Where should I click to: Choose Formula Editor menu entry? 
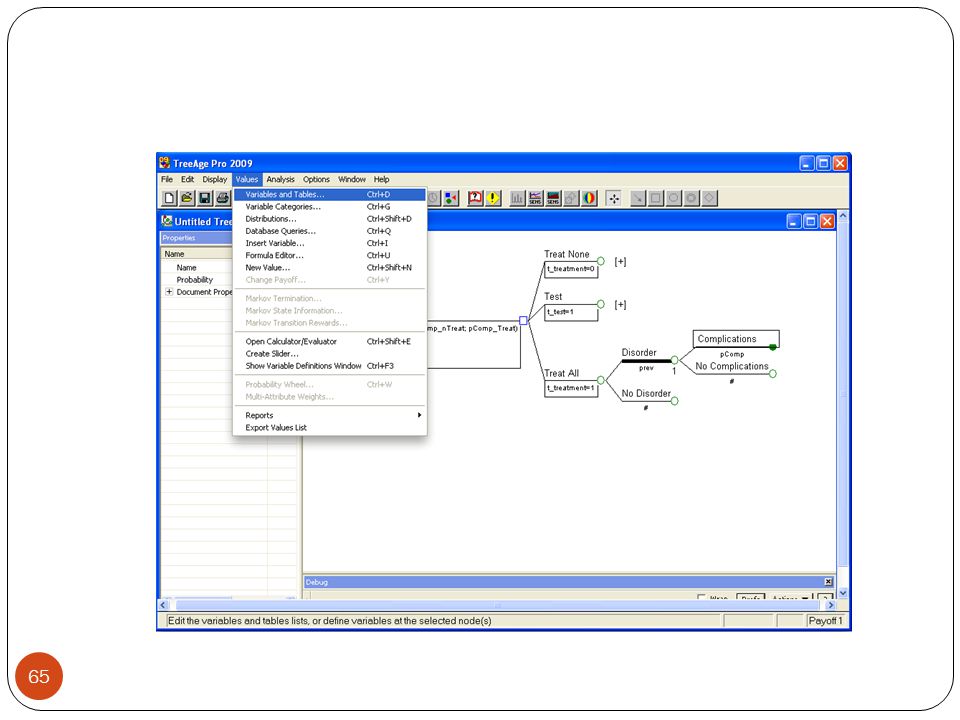[x=329, y=255]
